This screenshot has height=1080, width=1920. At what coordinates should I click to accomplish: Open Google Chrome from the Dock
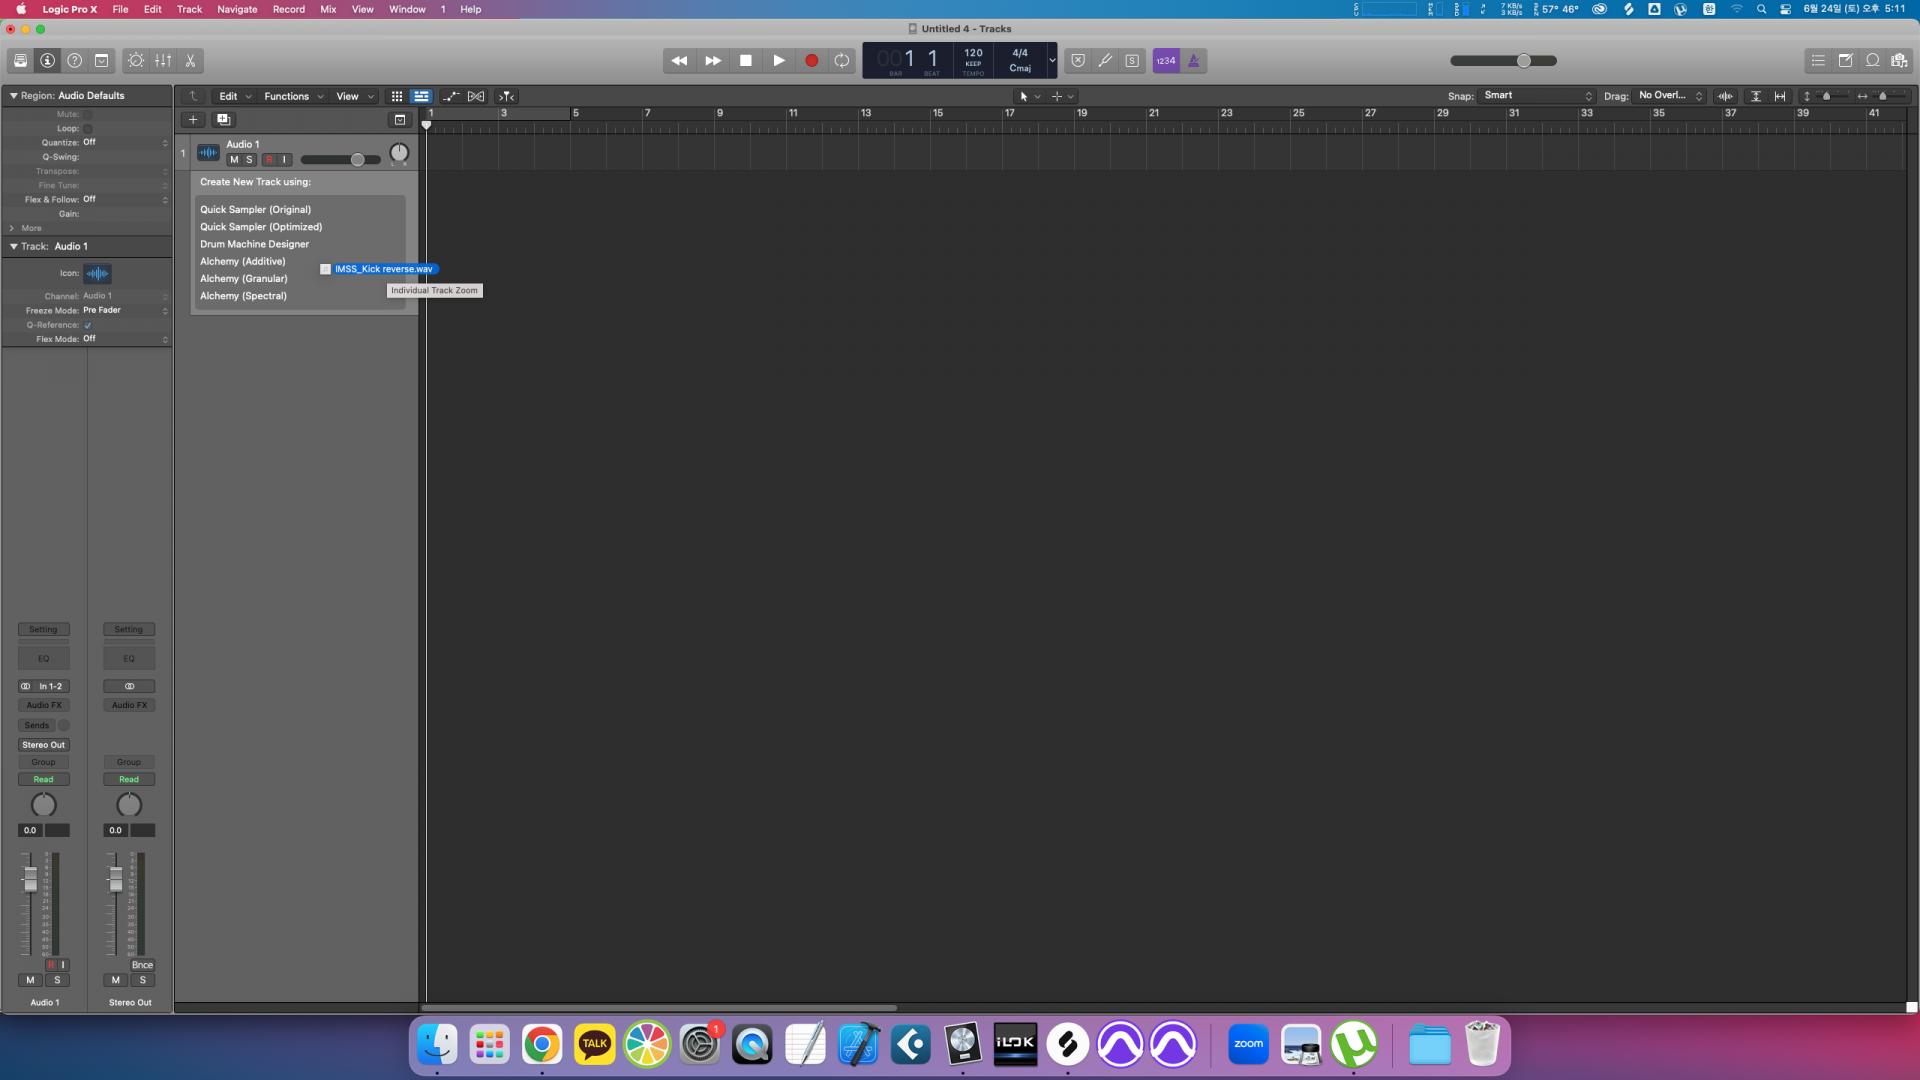pos(541,1045)
